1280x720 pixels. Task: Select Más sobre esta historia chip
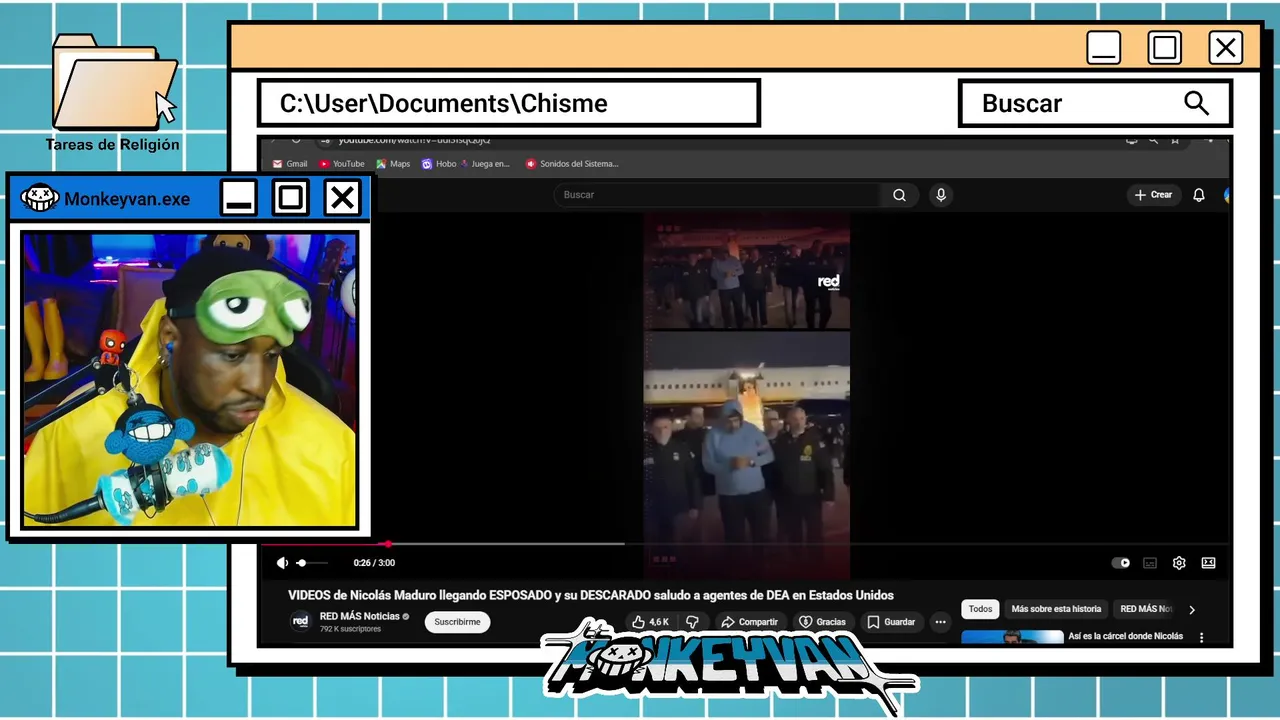[1056, 609]
